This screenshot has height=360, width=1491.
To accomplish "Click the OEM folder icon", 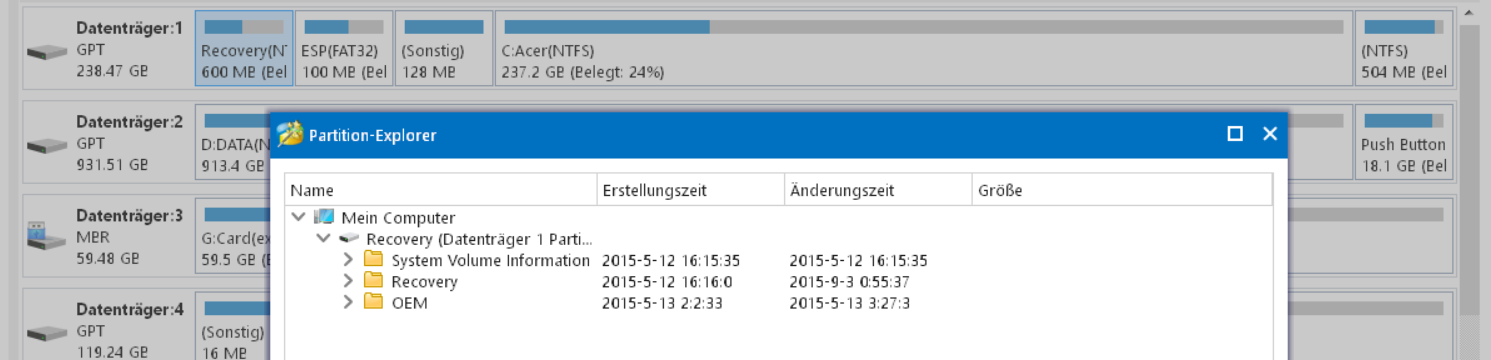I will click(374, 302).
